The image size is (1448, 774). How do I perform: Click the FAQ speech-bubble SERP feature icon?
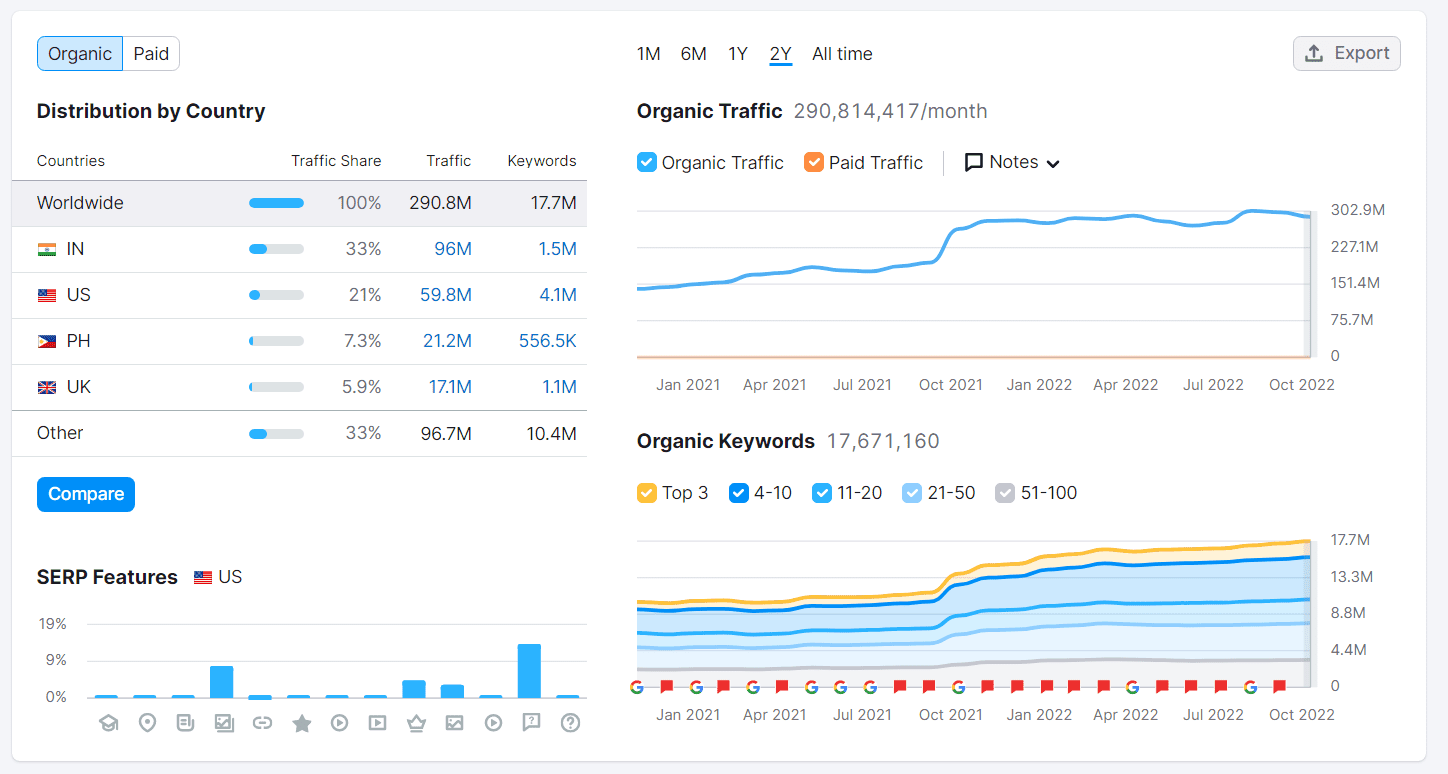(x=531, y=722)
